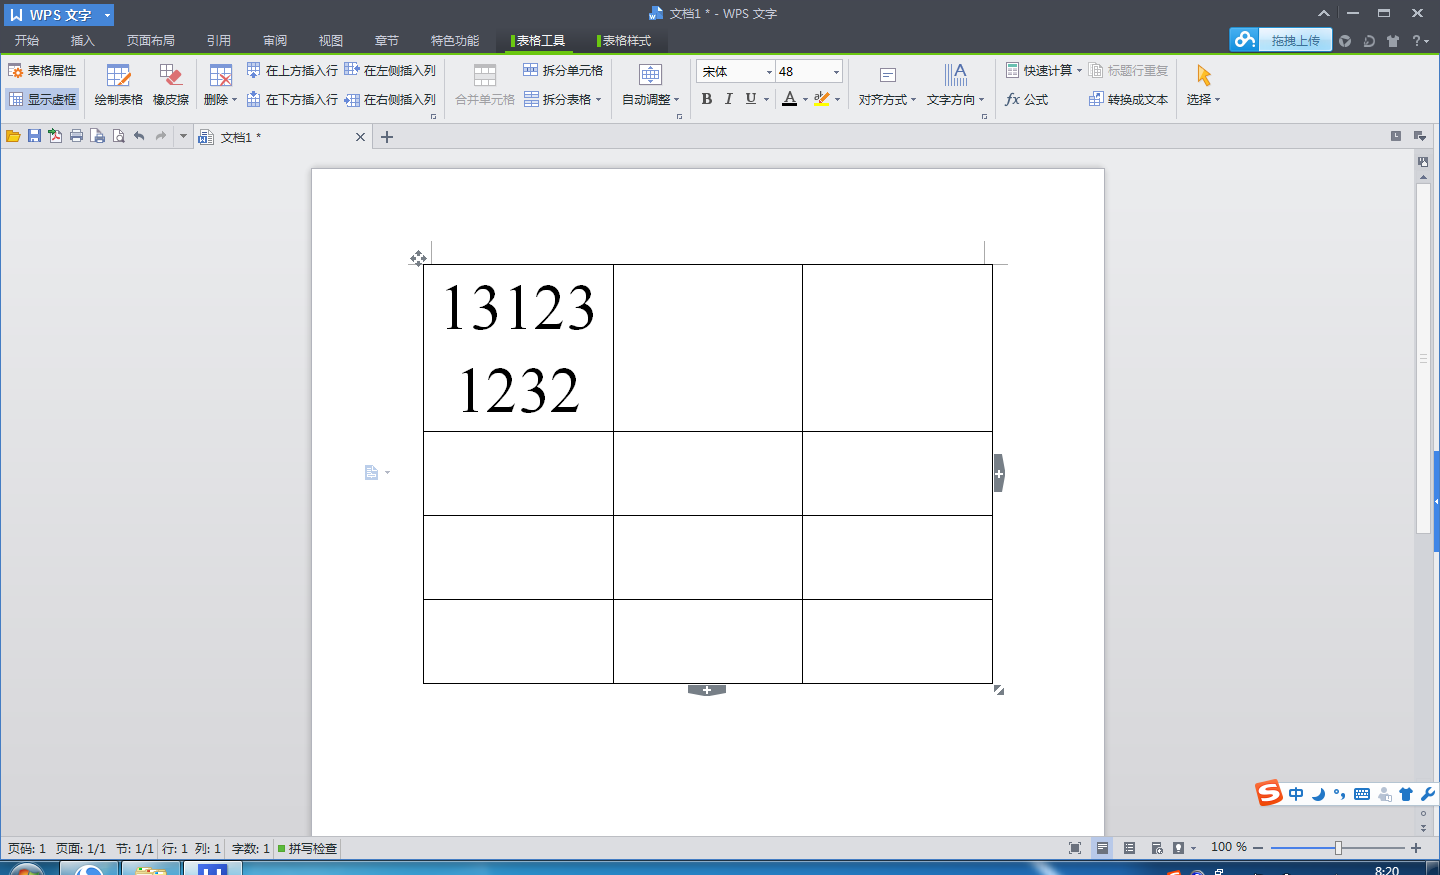The width and height of the screenshot is (1440, 875).
Task: Switch to the 页面布局 tab
Action: tap(151, 41)
